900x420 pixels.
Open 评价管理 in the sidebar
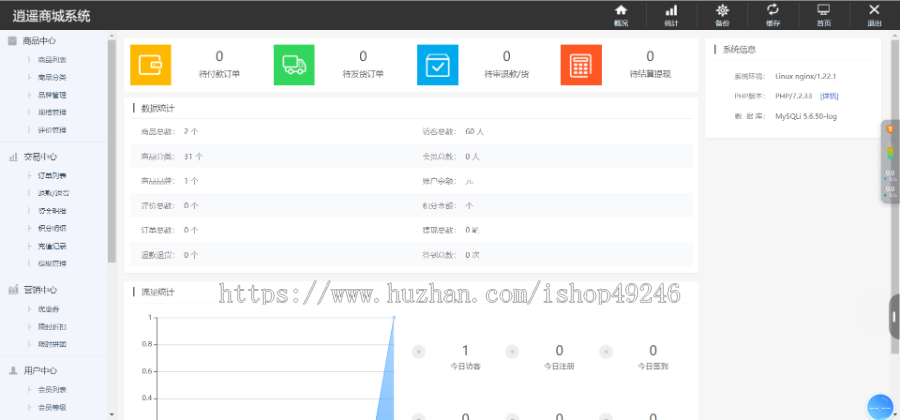tap(52, 130)
